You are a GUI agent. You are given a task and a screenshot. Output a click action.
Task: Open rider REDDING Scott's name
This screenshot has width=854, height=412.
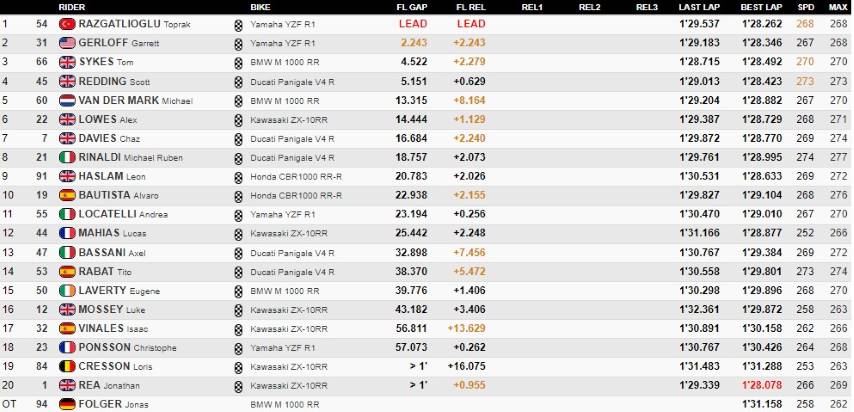(114, 81)
